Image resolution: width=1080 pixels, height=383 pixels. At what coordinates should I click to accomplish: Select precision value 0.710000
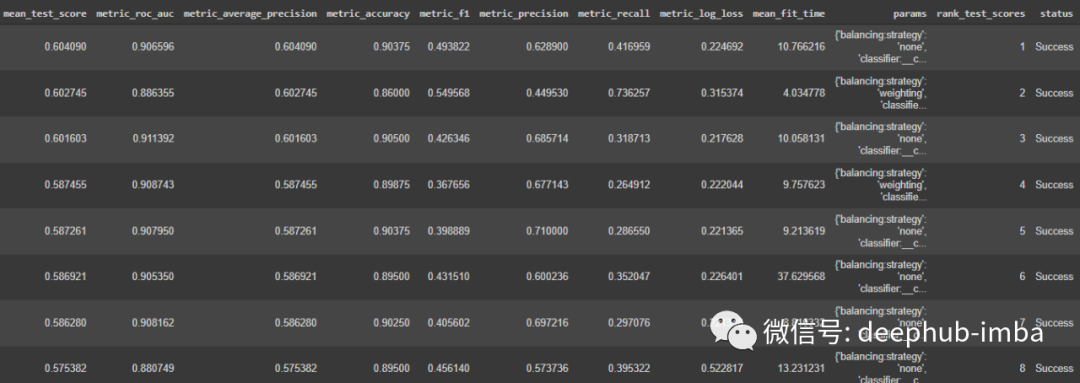pyautogui.click(x=548, y=231)
